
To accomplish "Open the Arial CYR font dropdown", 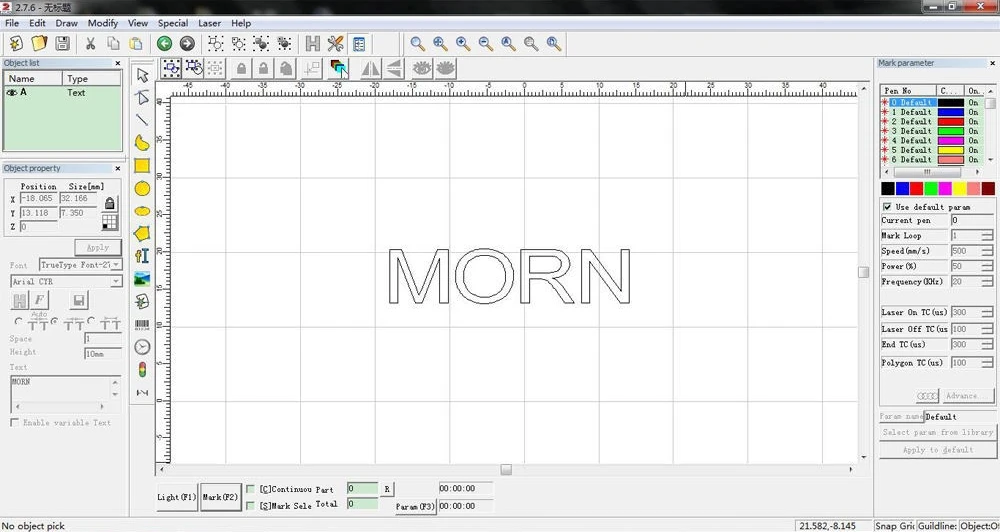I will click(x=116, y=282).
